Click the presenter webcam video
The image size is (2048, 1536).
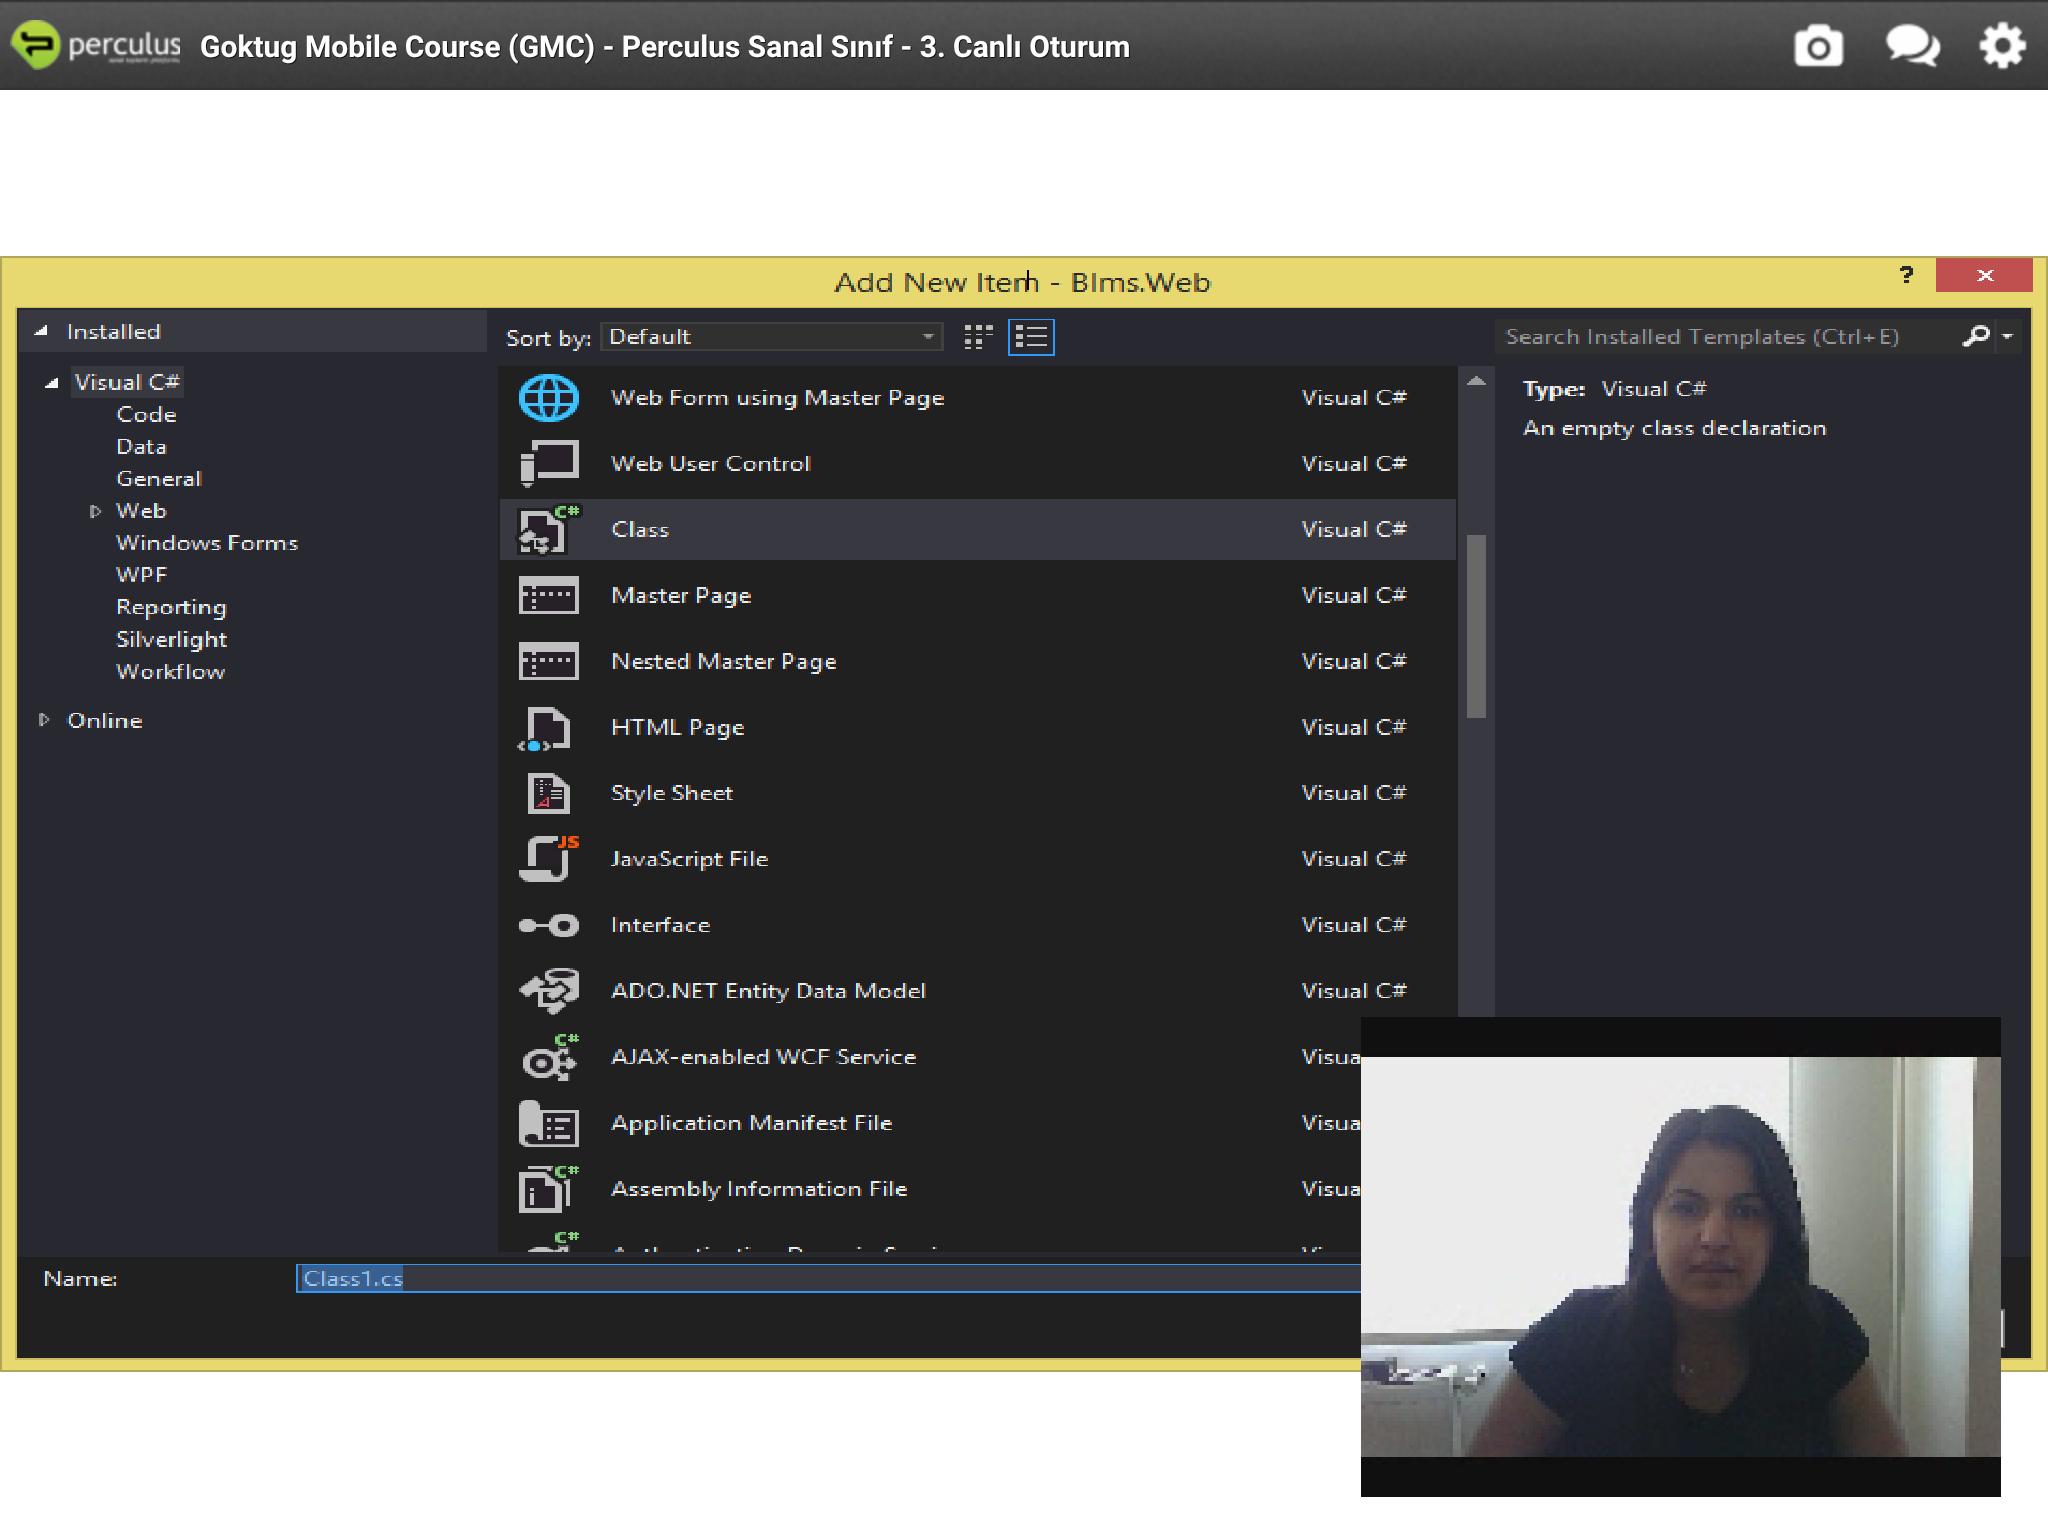[1680, 1257]
